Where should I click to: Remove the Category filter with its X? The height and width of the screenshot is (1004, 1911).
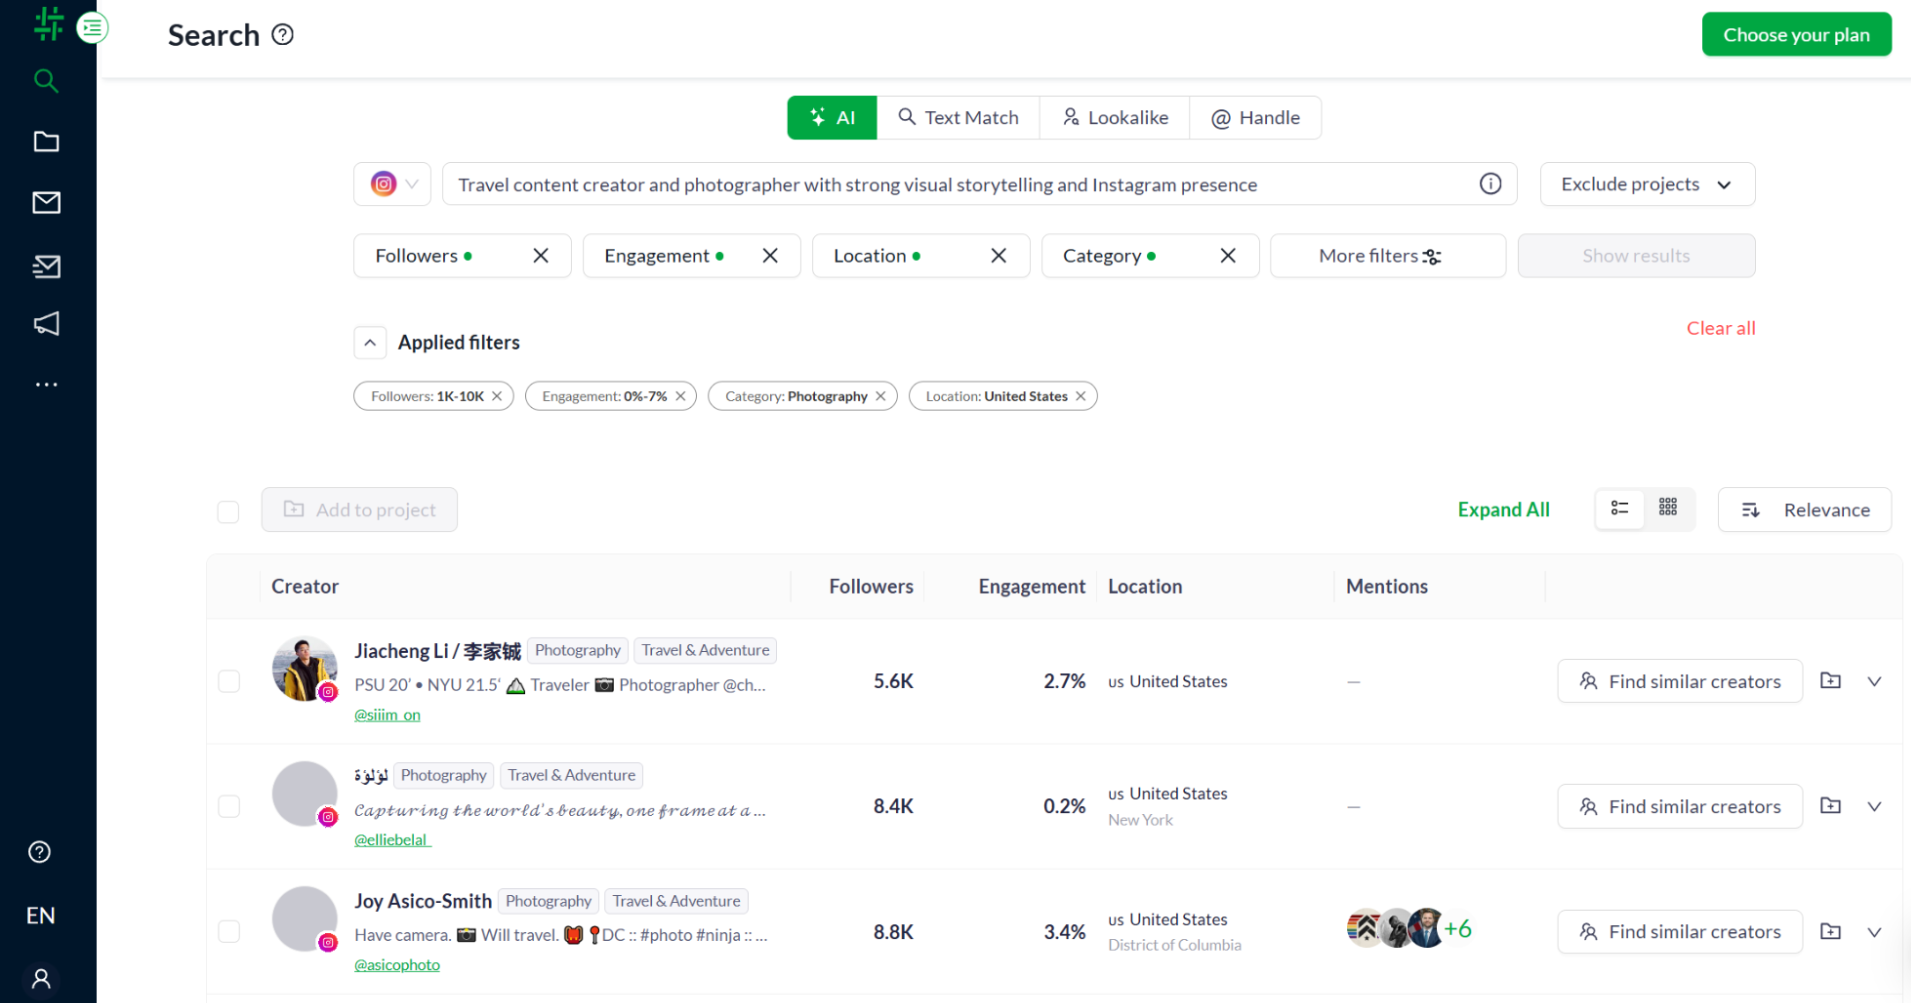[1228, 256]
